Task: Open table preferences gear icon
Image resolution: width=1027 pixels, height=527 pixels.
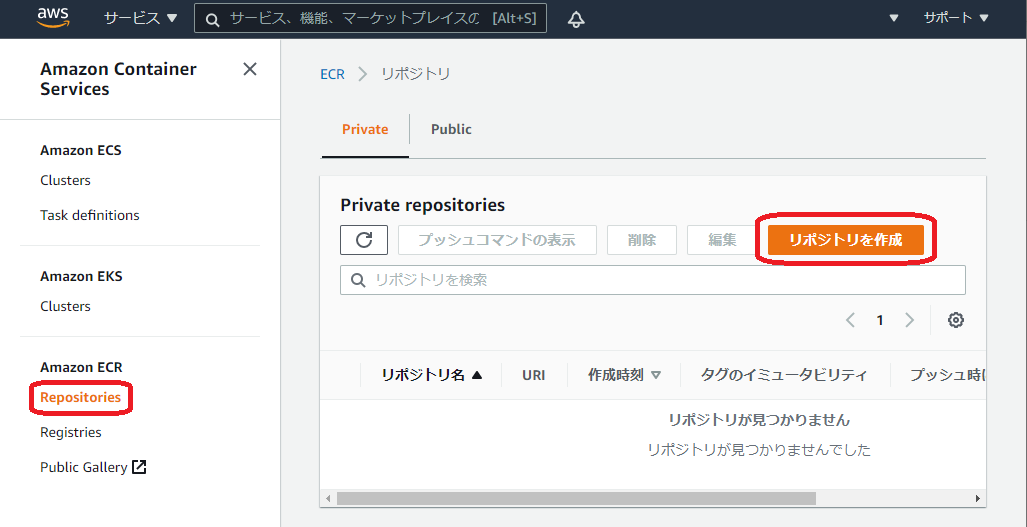Action: click(x=956, y=320)
